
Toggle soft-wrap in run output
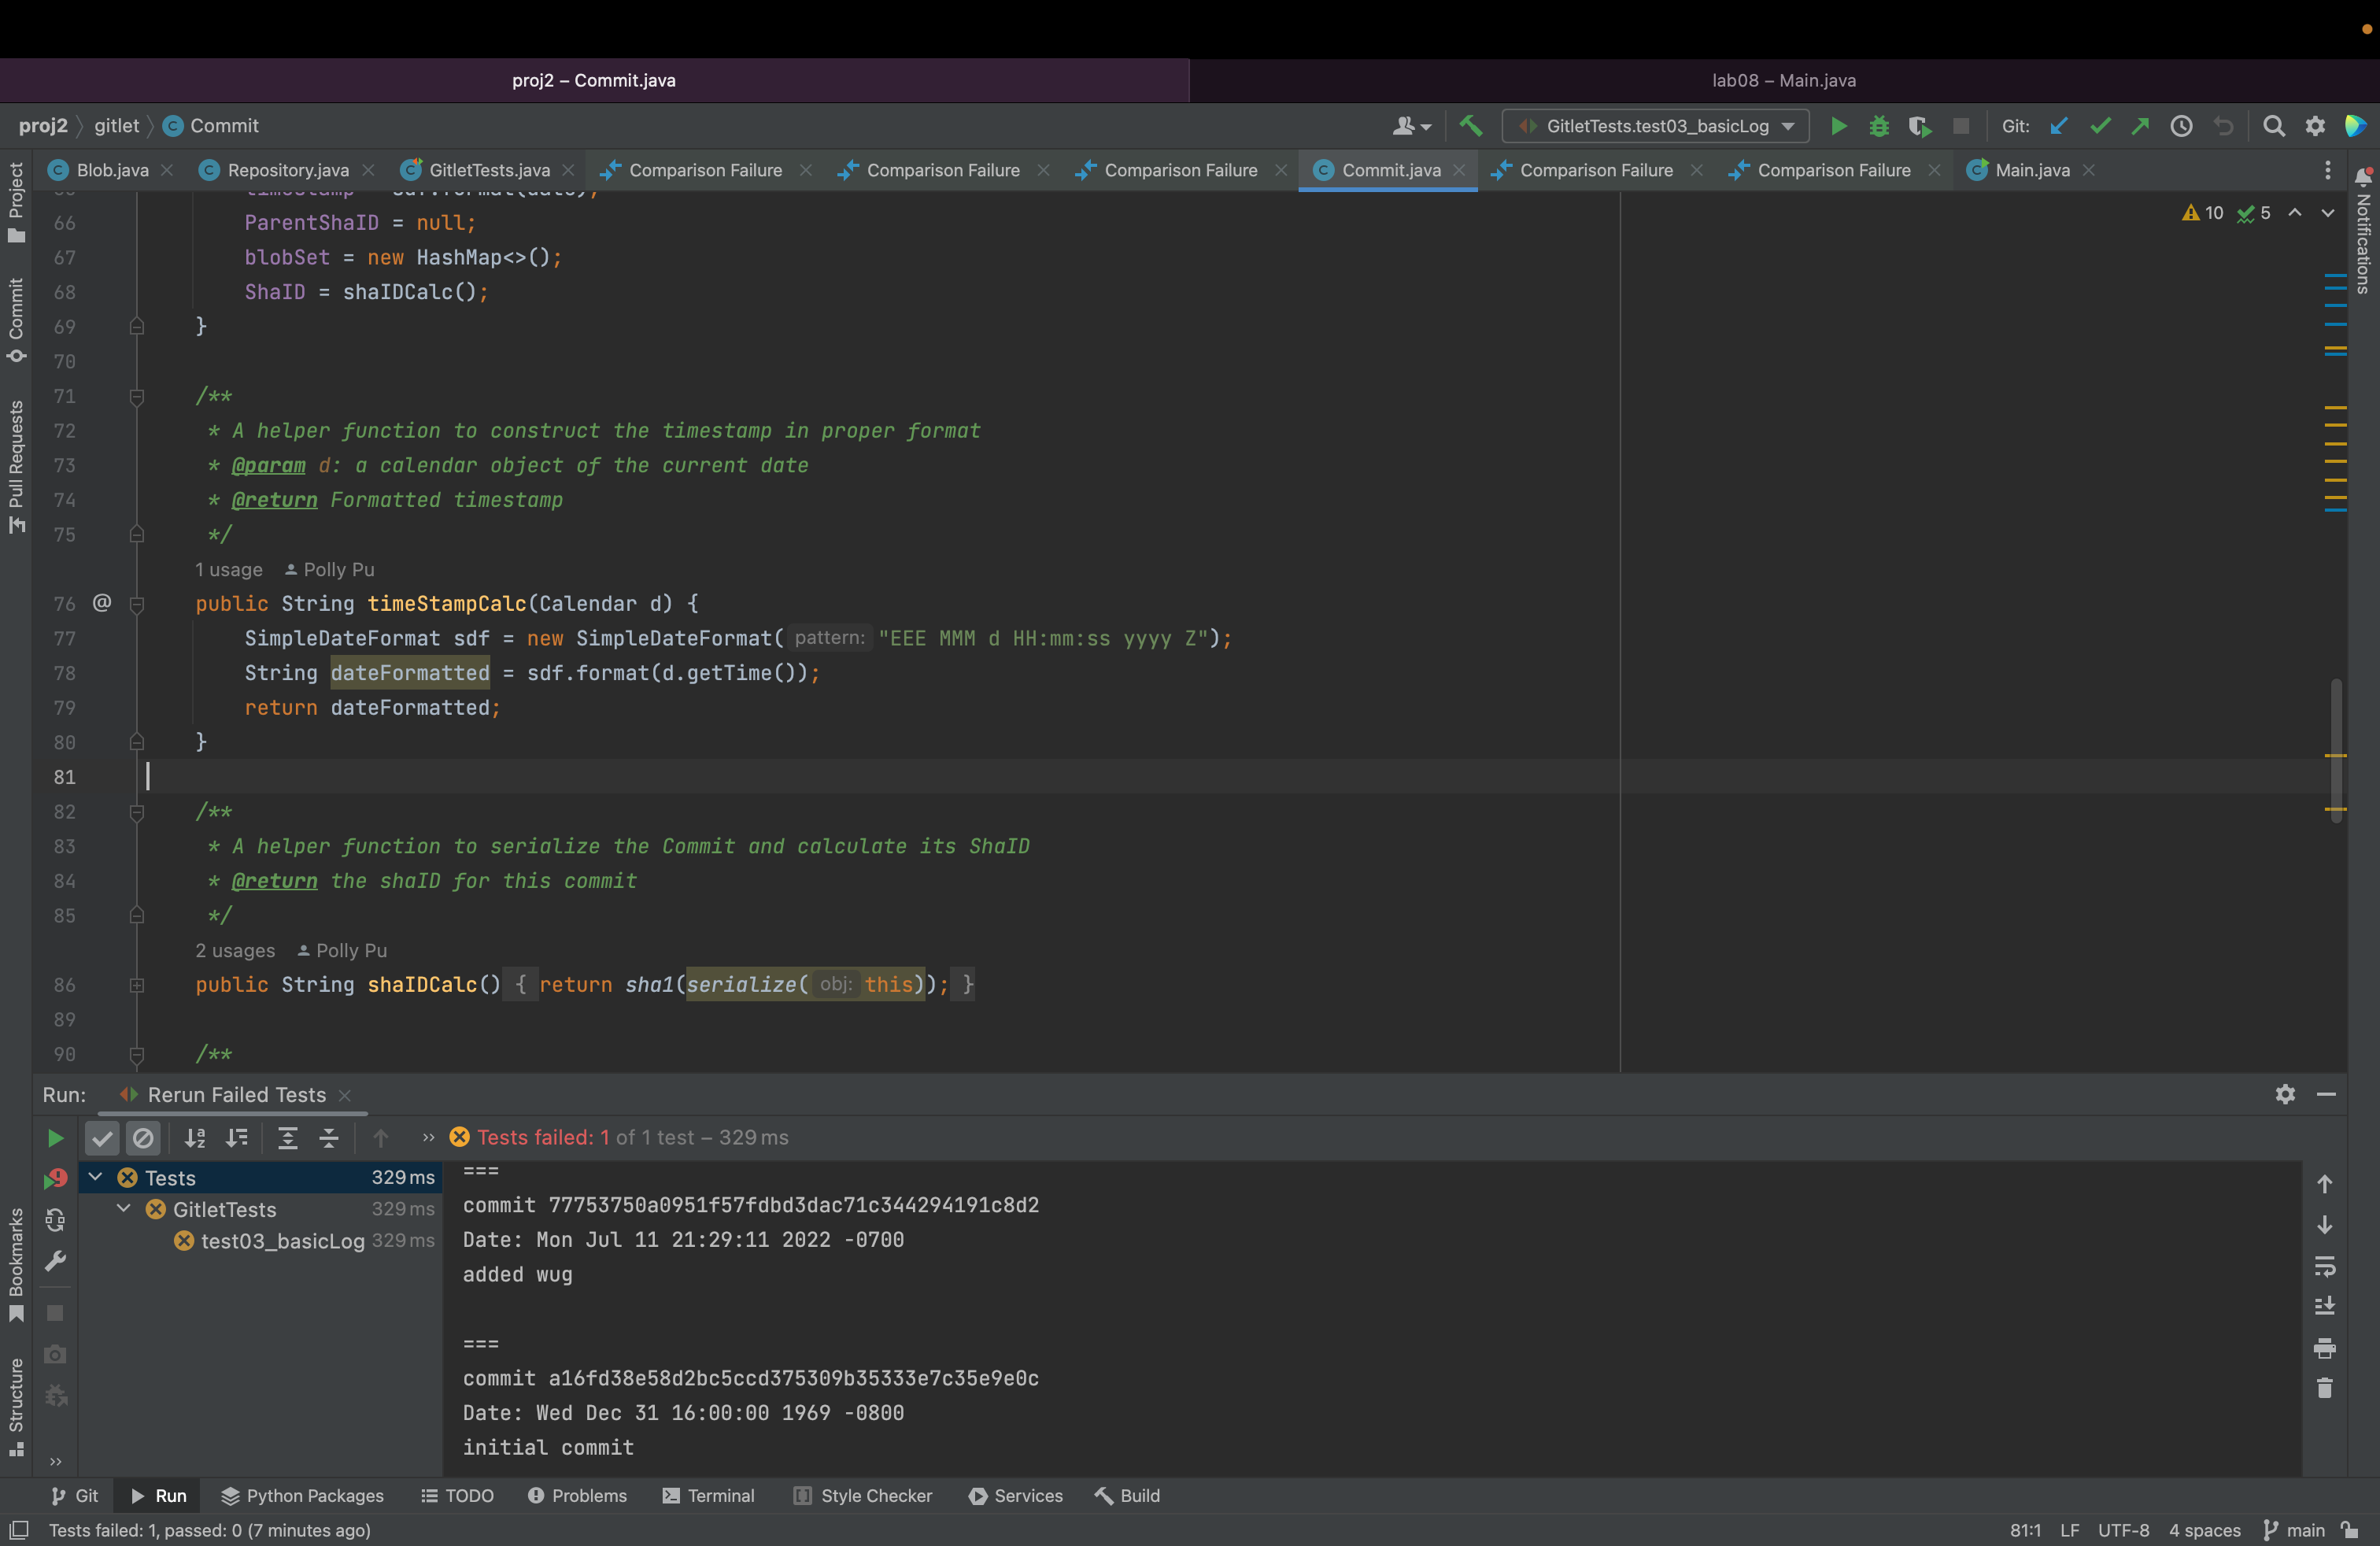click(x=2324, y=1266)
